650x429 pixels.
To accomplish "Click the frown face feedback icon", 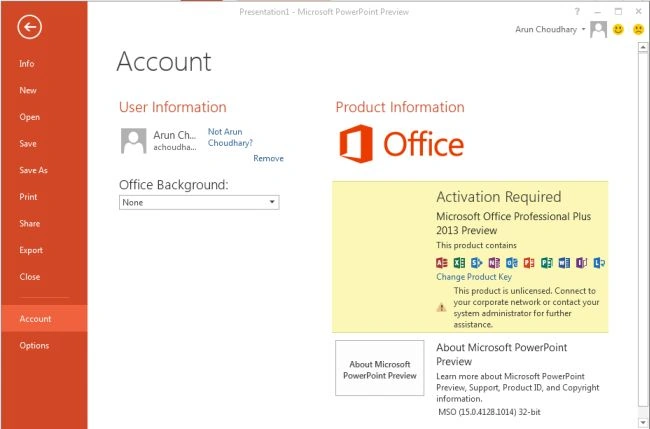I will point(638,29).
